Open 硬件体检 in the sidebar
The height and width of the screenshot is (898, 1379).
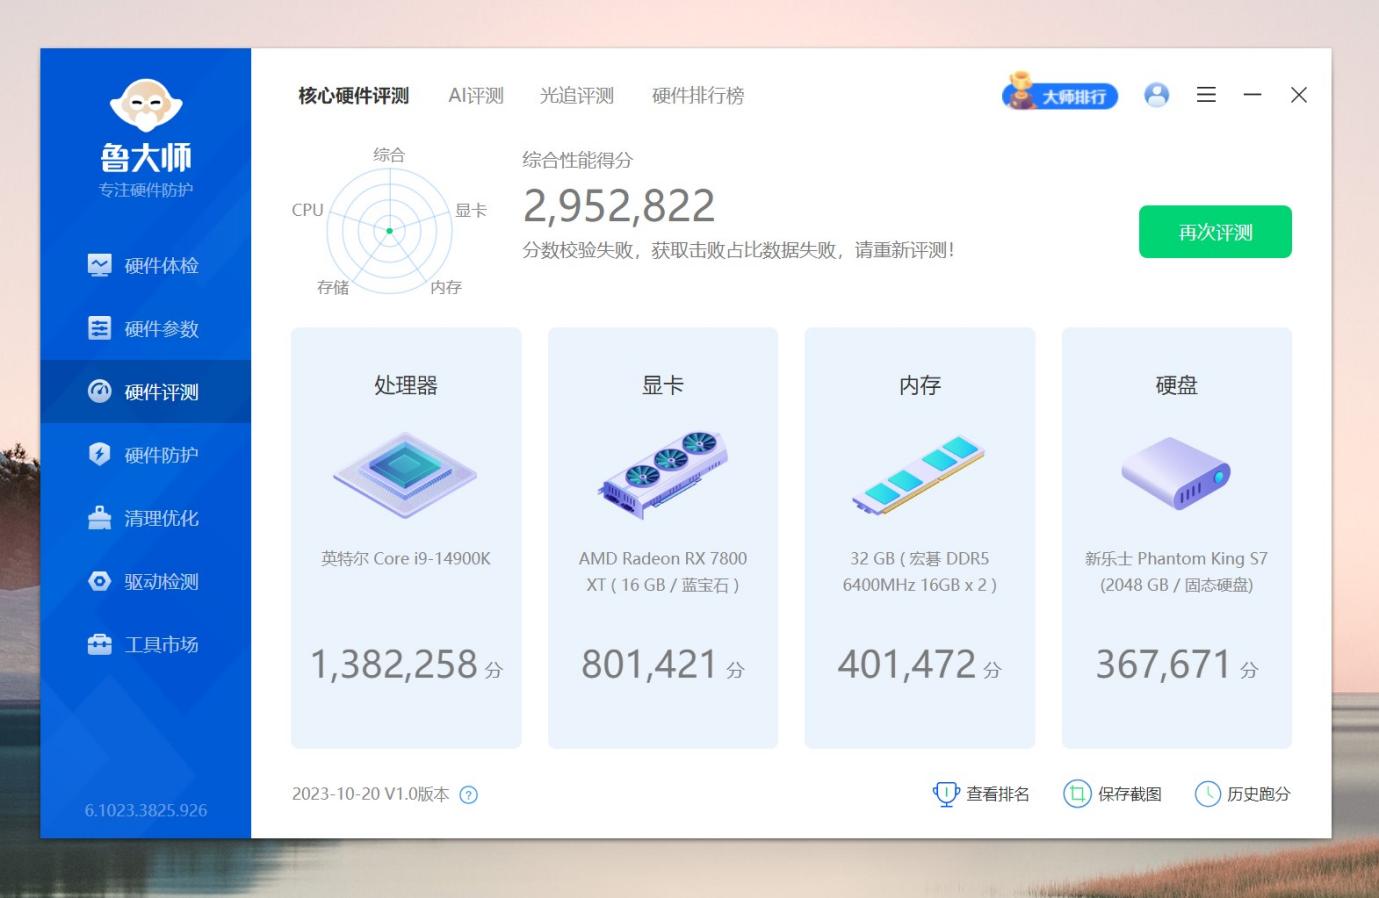tap(145, 265)
